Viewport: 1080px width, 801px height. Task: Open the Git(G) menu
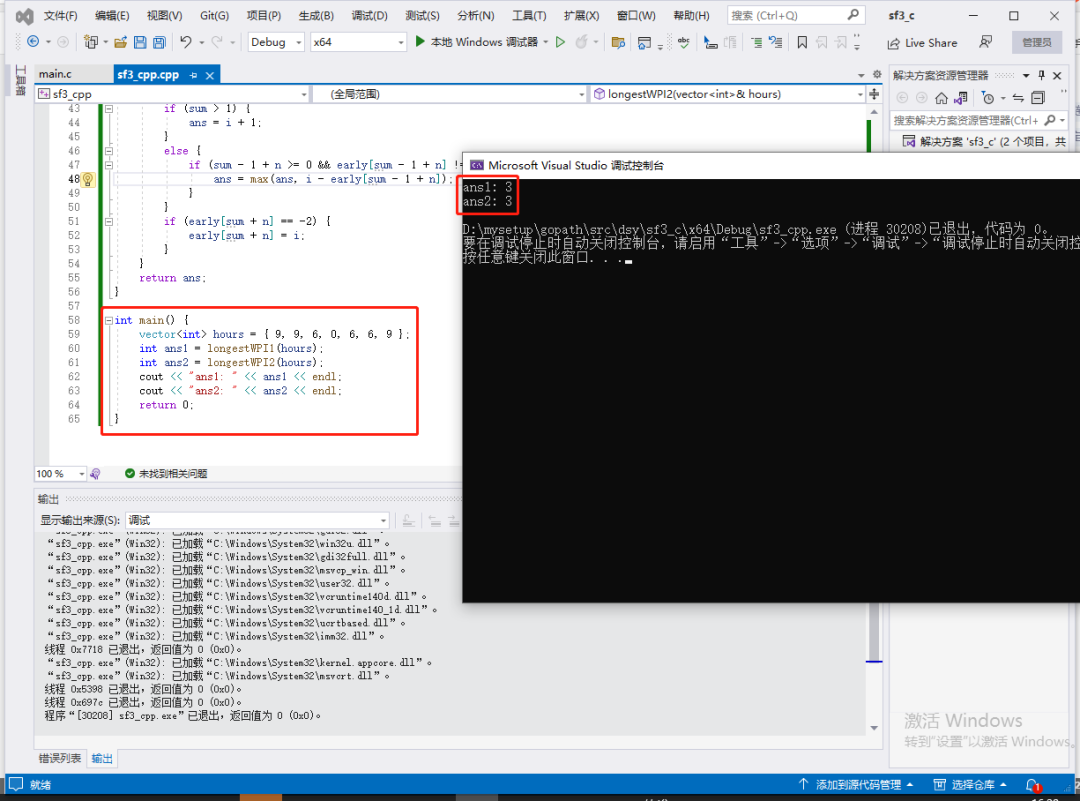(214, 15)
